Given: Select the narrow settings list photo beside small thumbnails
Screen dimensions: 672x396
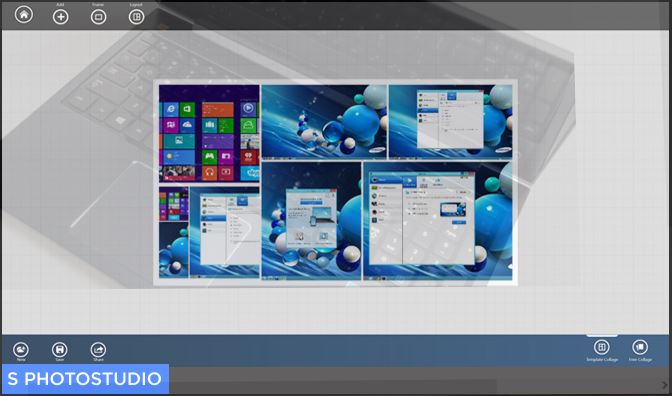Looking at the screenshot, I should [225, 232].
